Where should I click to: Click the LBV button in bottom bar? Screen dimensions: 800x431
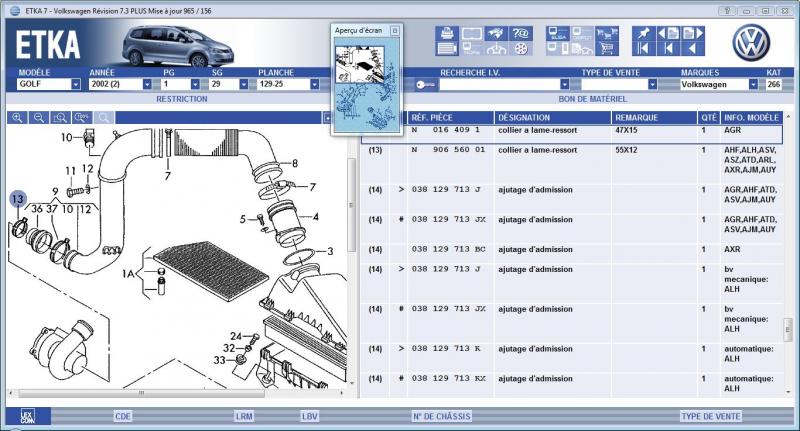[310, 416]
